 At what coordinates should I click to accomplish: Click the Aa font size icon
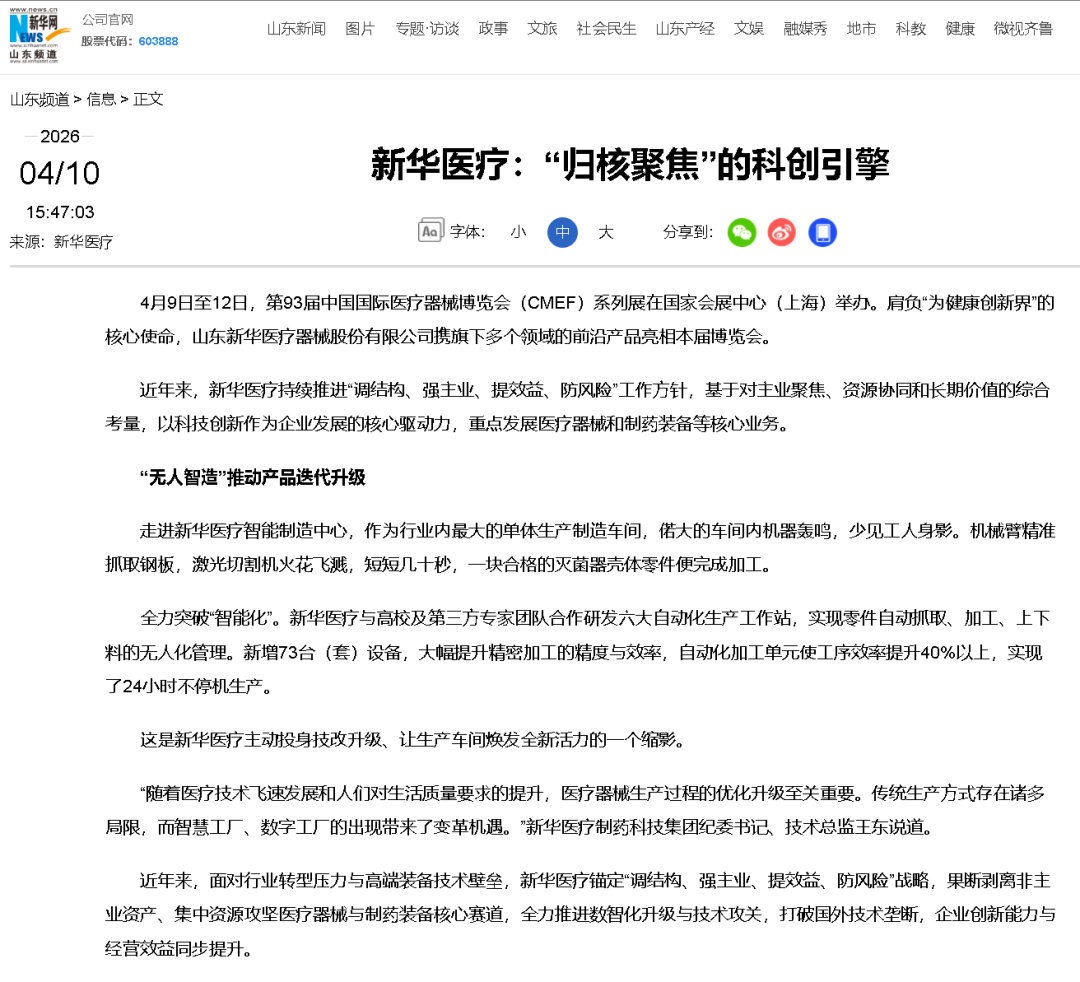430,231
